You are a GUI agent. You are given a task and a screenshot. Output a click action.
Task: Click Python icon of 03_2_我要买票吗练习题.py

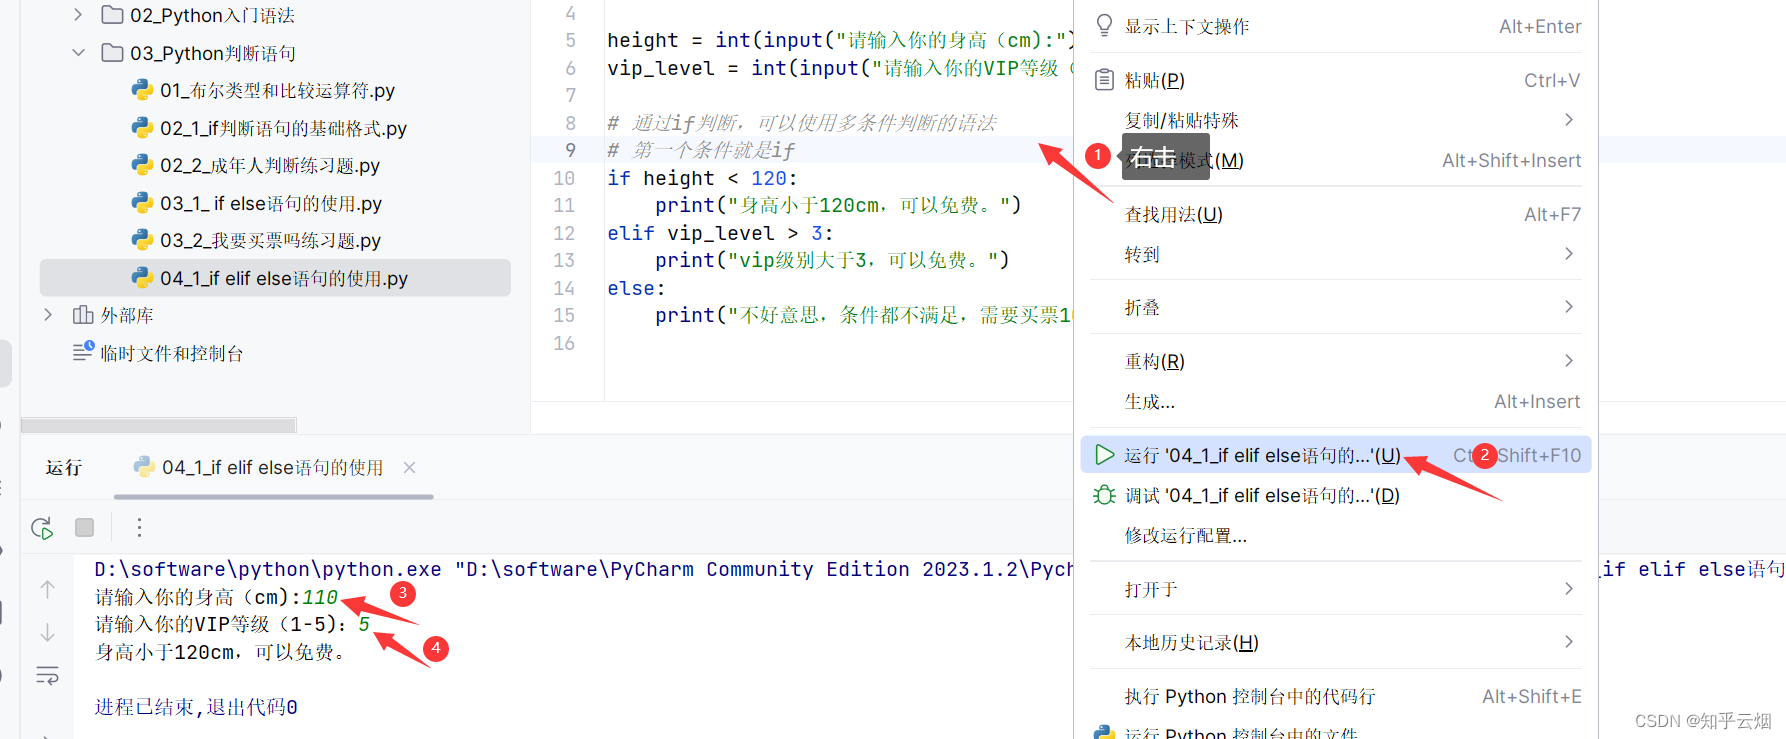[x=142, y=240]
